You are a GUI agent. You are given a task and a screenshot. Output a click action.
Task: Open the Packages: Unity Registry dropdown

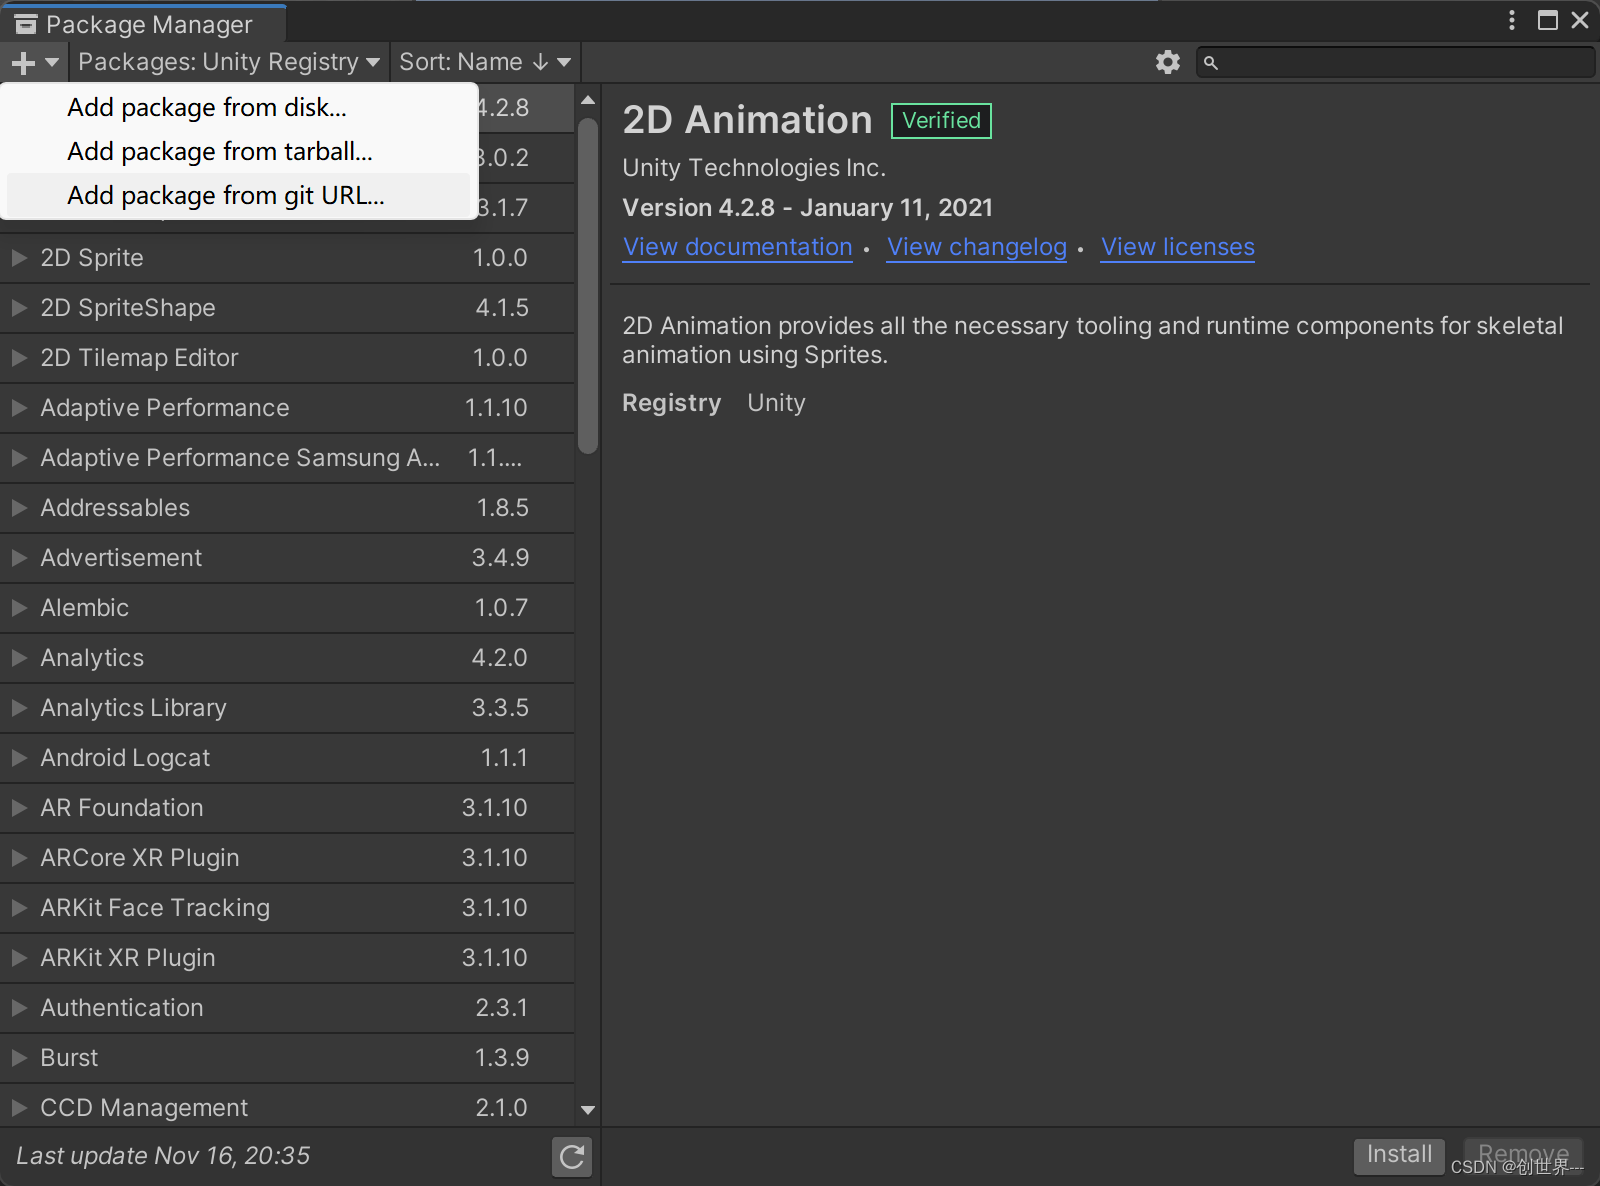(228, 61)
